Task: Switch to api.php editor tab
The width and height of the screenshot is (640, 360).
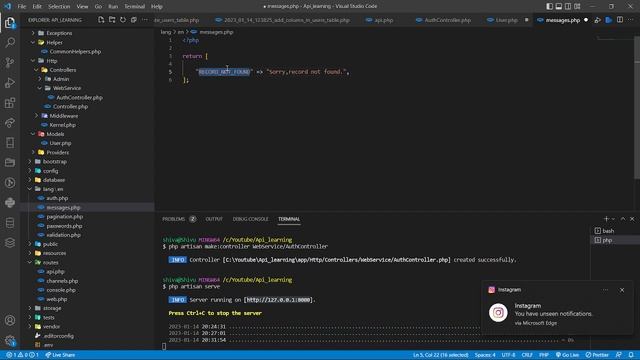Action: 383,20
